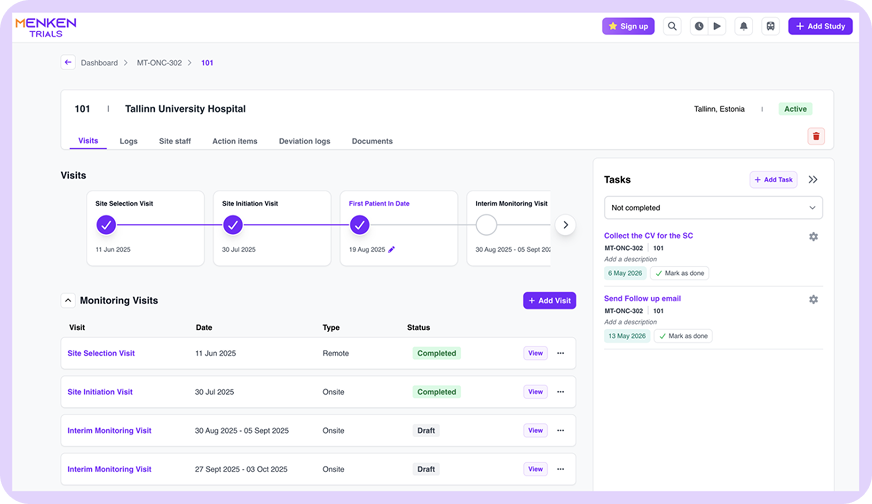Open the clock timer icon

699,26
